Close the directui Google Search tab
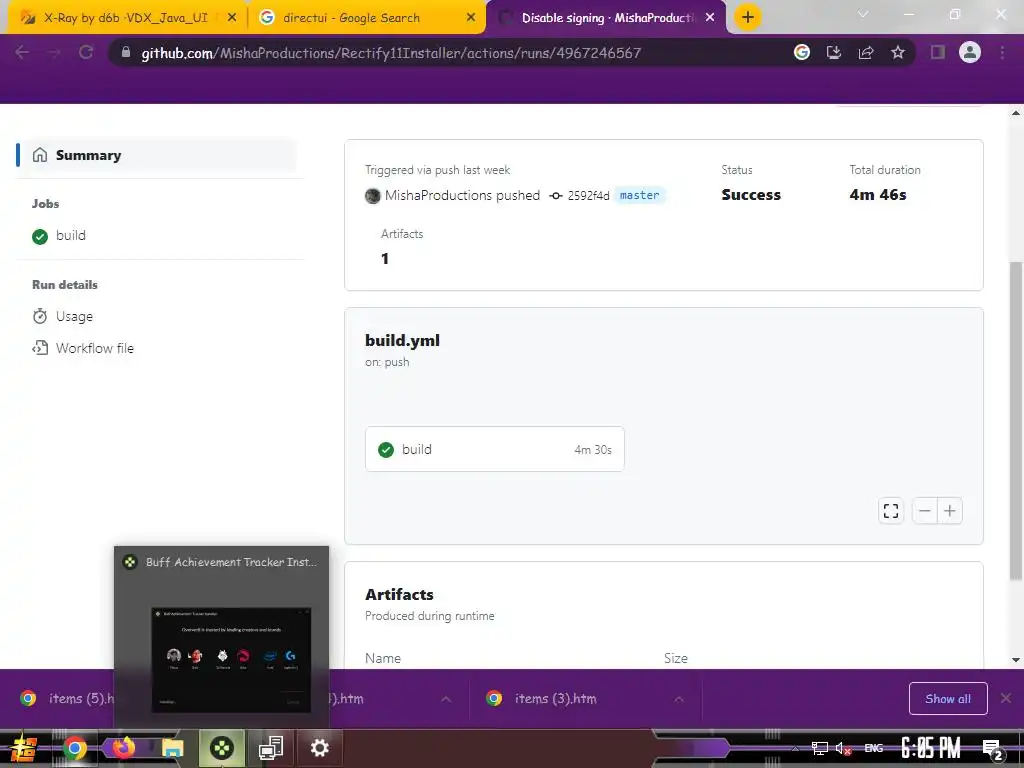 pos(471,18)
